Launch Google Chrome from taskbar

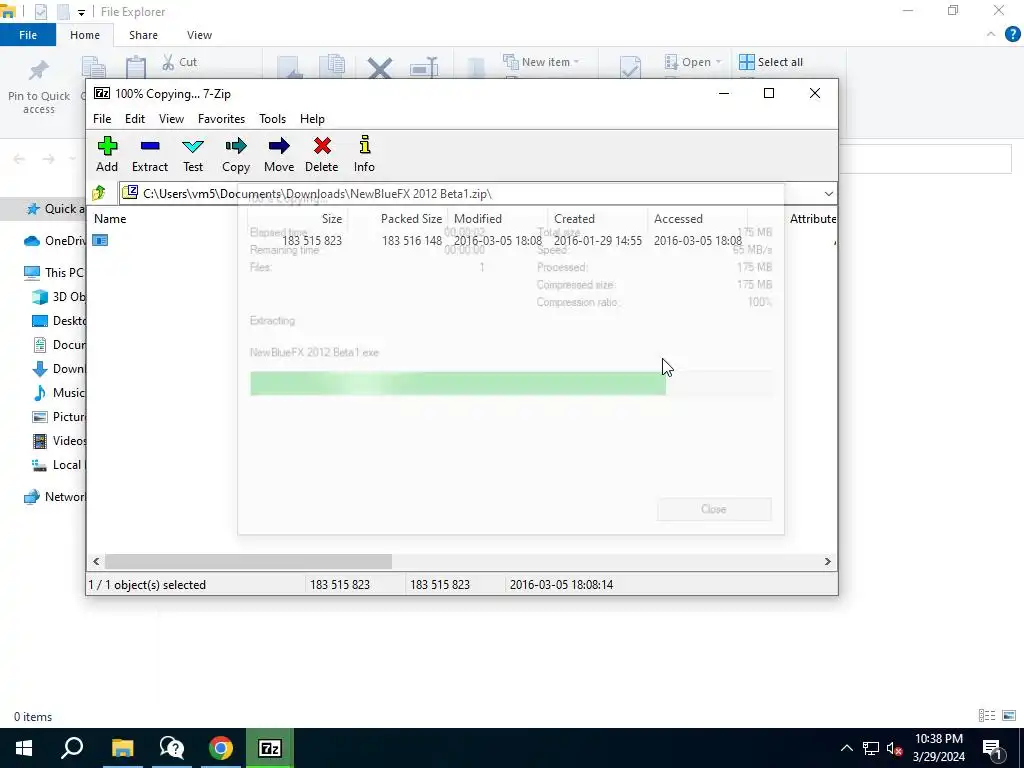pyautogui.click(x=221, y=748)
